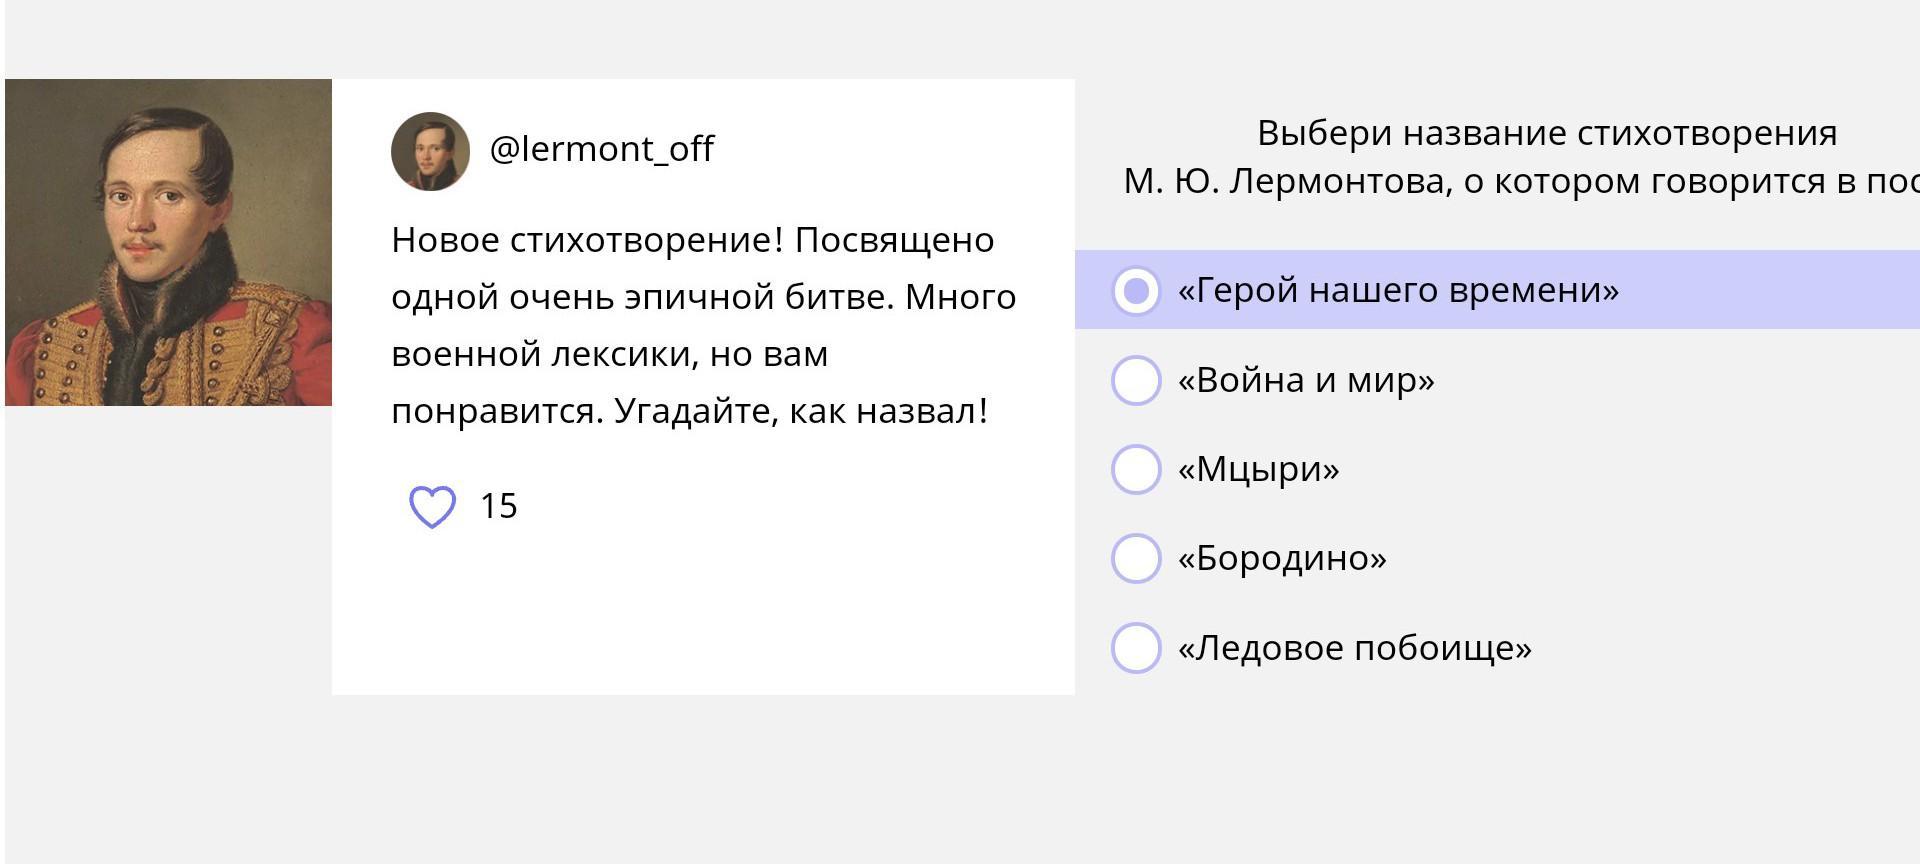Click the «Герой нашего времени» answer label

click(1398, 290)
